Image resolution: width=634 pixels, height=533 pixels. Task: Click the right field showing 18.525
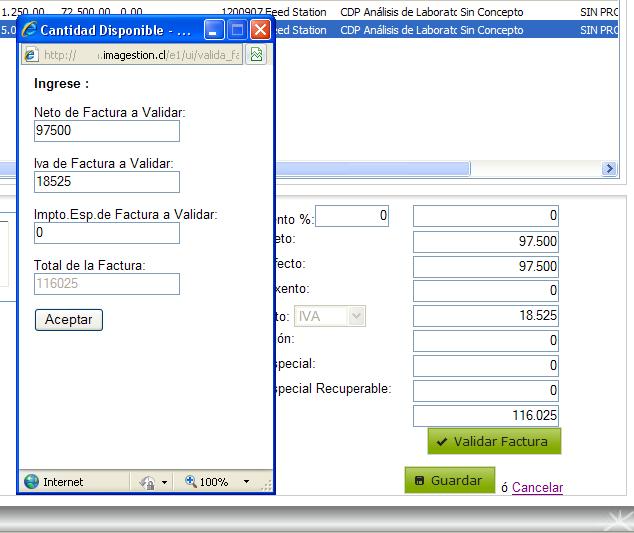[486, 315]
